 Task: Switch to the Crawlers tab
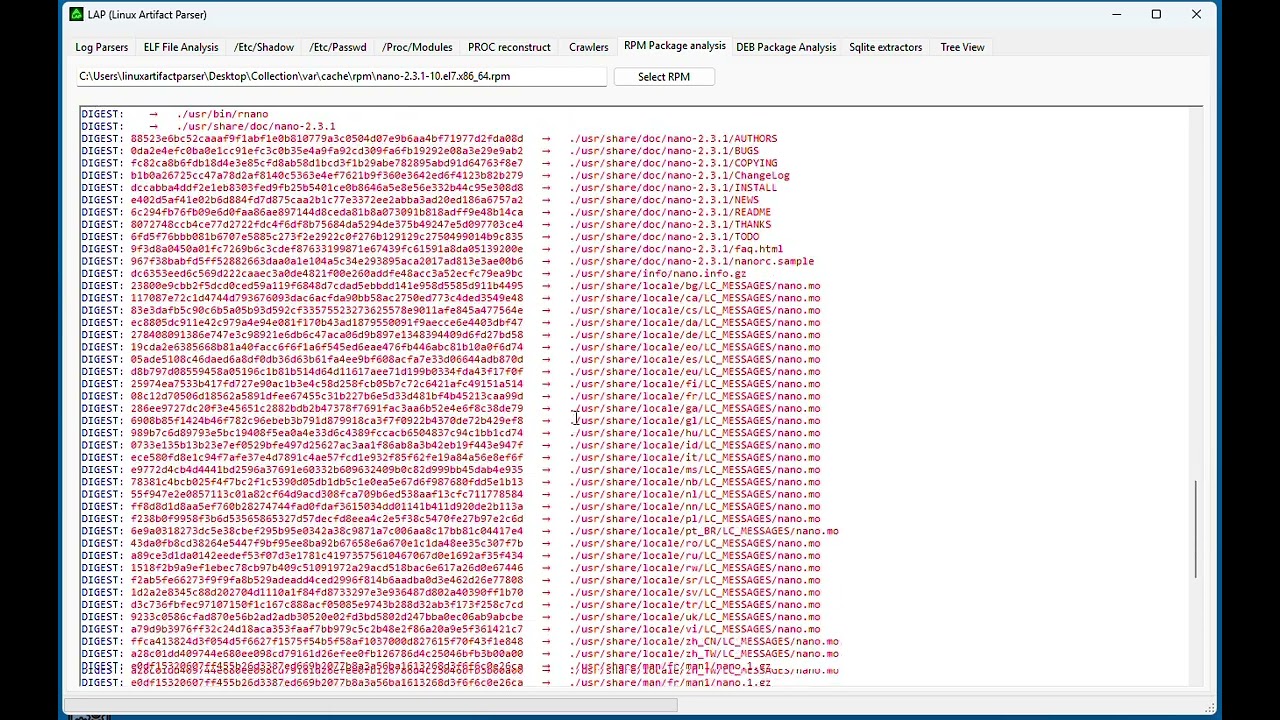(x=588, y=47)
